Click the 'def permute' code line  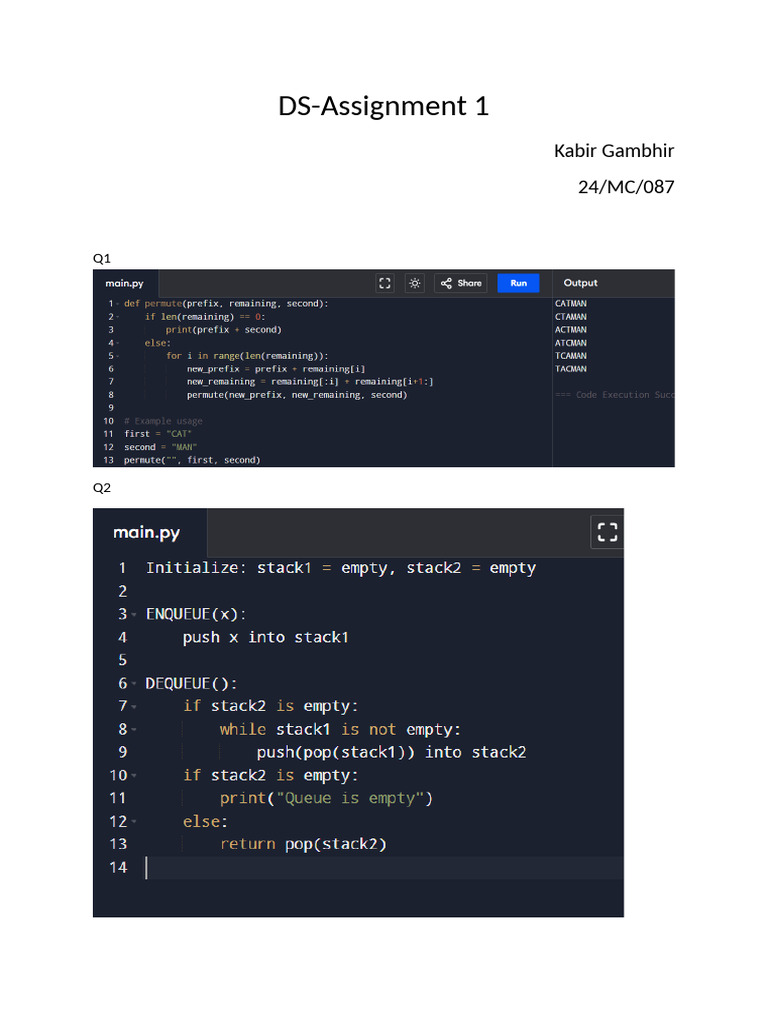pyautogui.click(x=226, y=304)
